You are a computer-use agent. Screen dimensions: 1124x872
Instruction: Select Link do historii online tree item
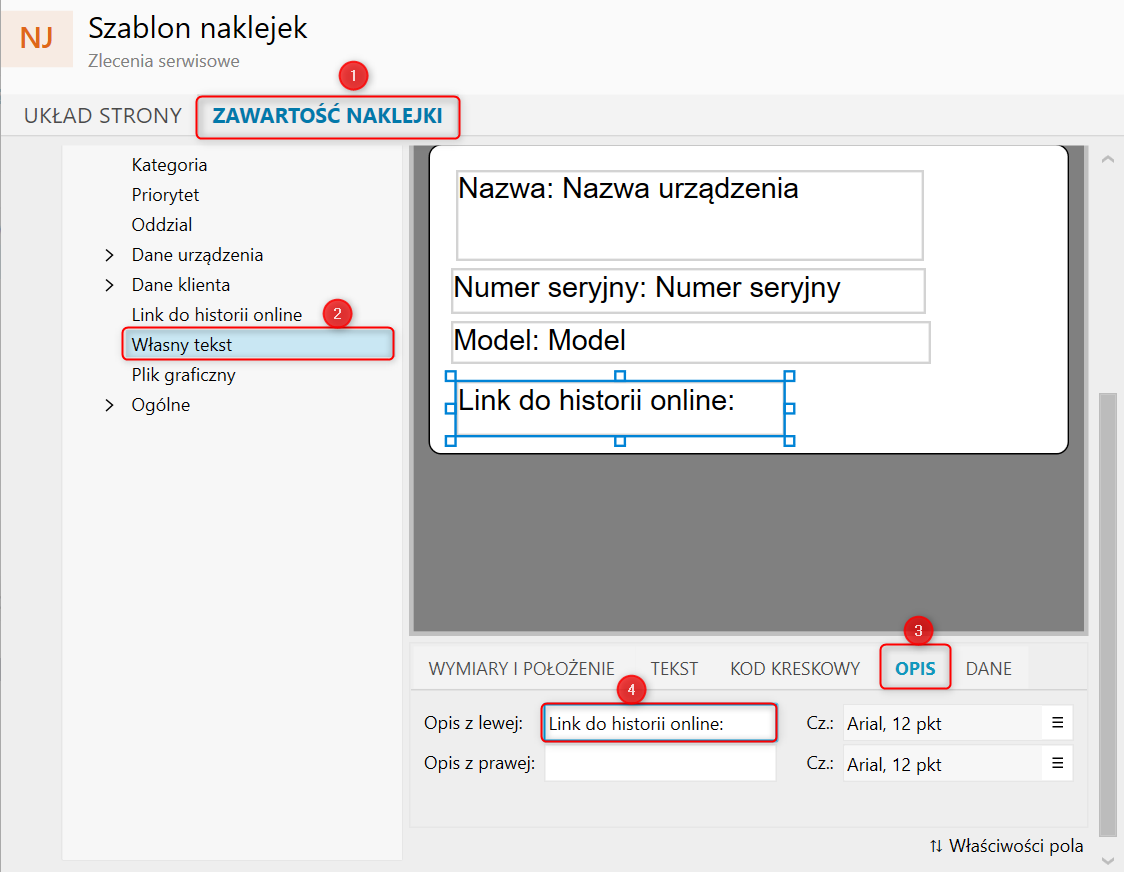click(x=216, y=315)
